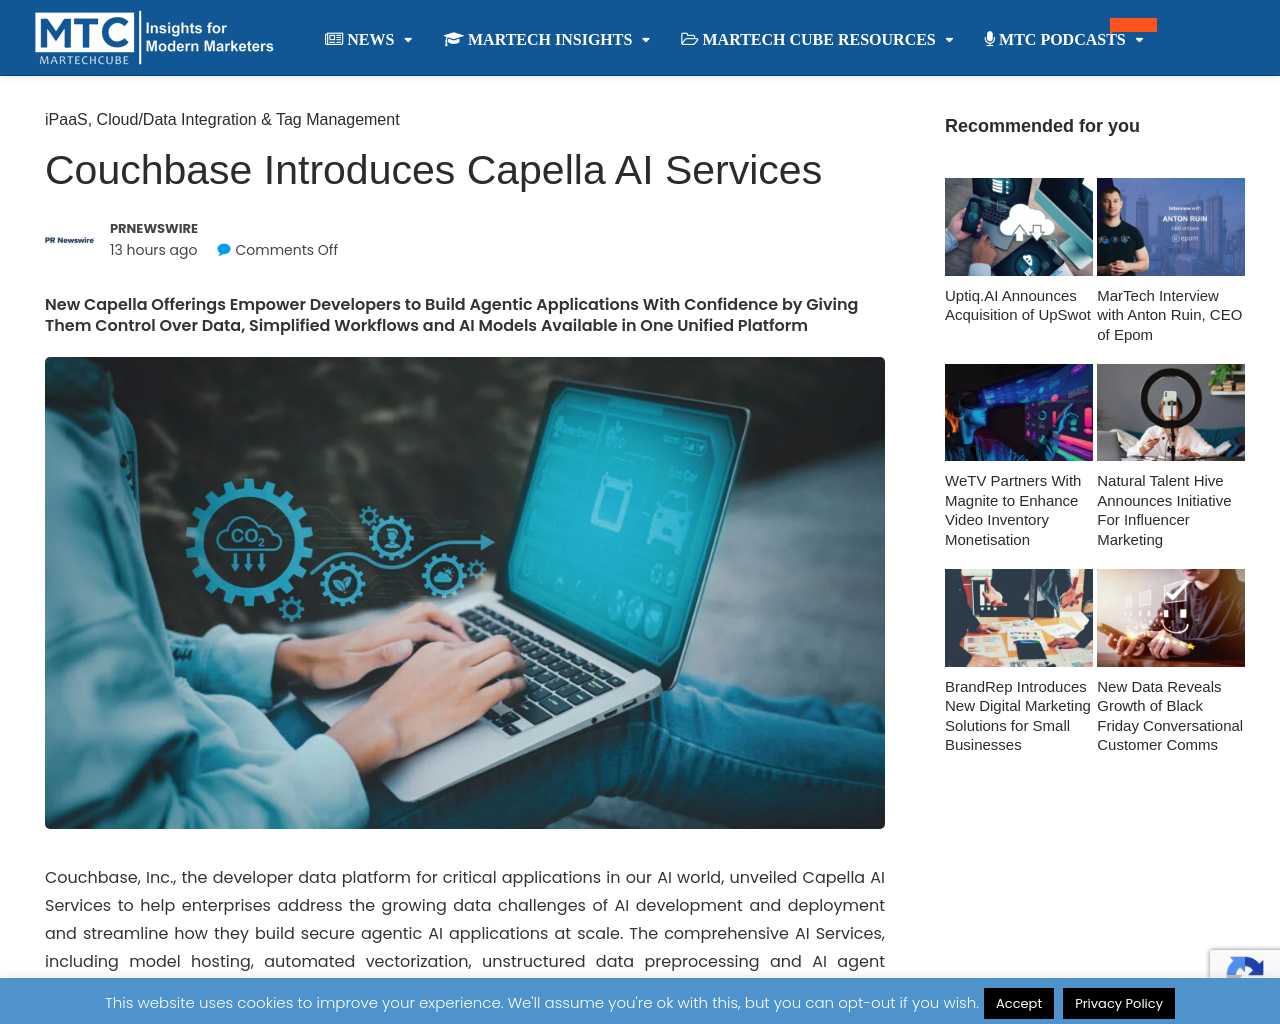Open the Martech Cube Resources menu
The height and width of the screenshot is (1024, 1280).
(x=817, y=39)
